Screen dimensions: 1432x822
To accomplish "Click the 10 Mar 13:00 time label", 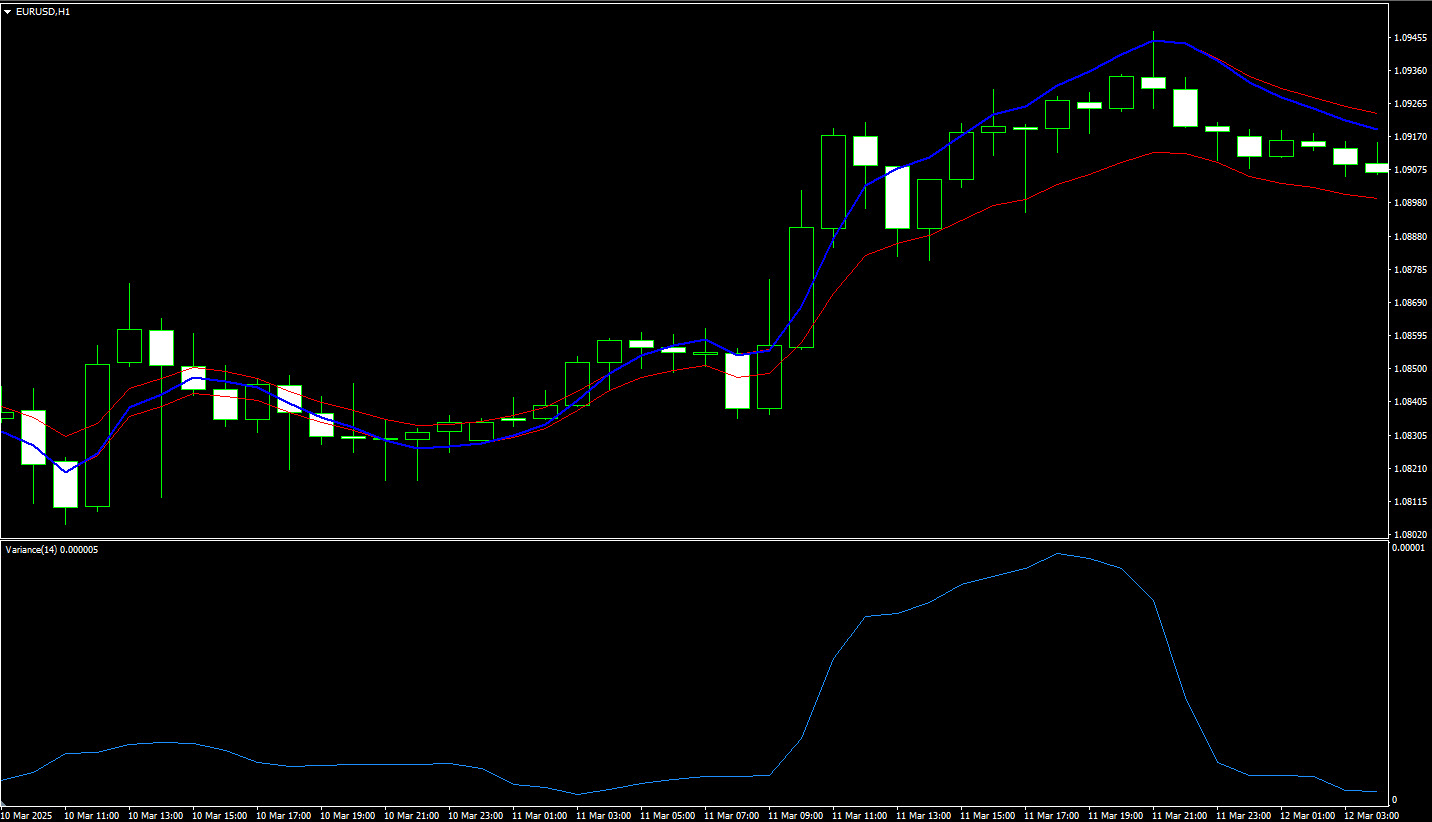I will pos(156,816).
